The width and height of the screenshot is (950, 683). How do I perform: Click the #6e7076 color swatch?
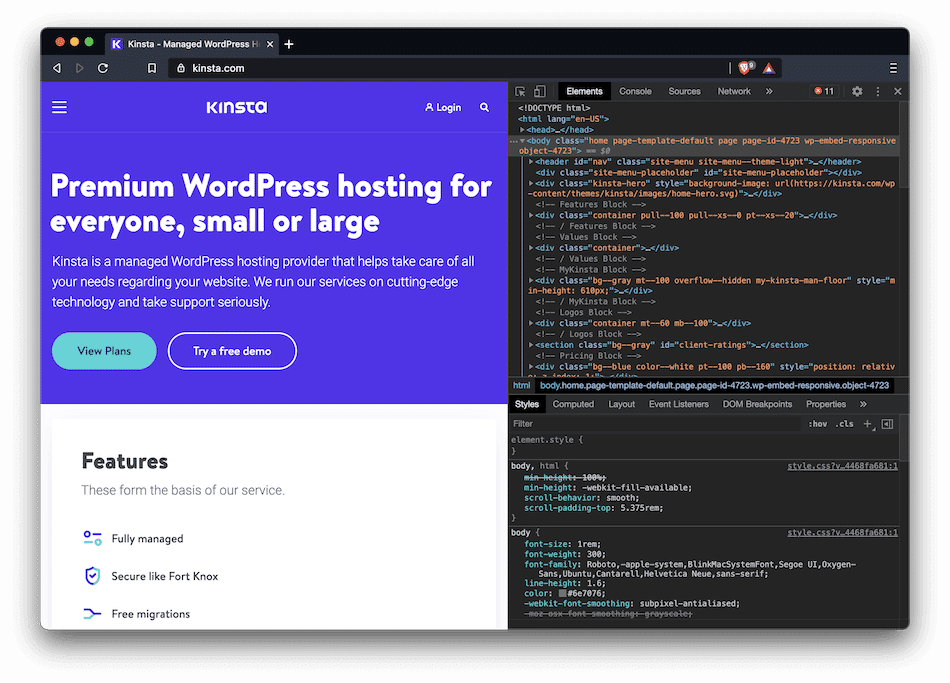pyautogui.click(x=563, y=594)
